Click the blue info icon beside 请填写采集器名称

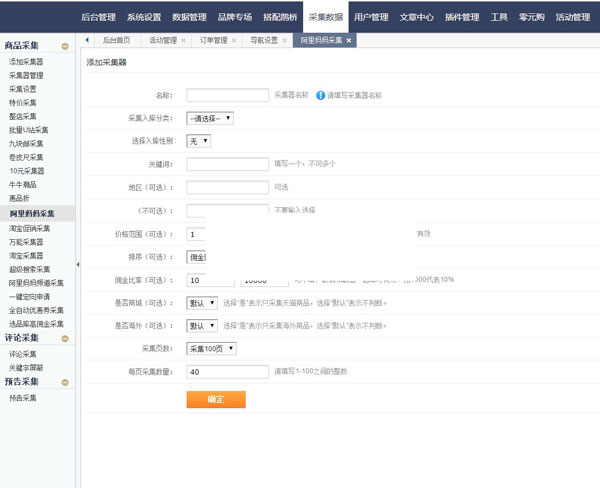point(320,95)
